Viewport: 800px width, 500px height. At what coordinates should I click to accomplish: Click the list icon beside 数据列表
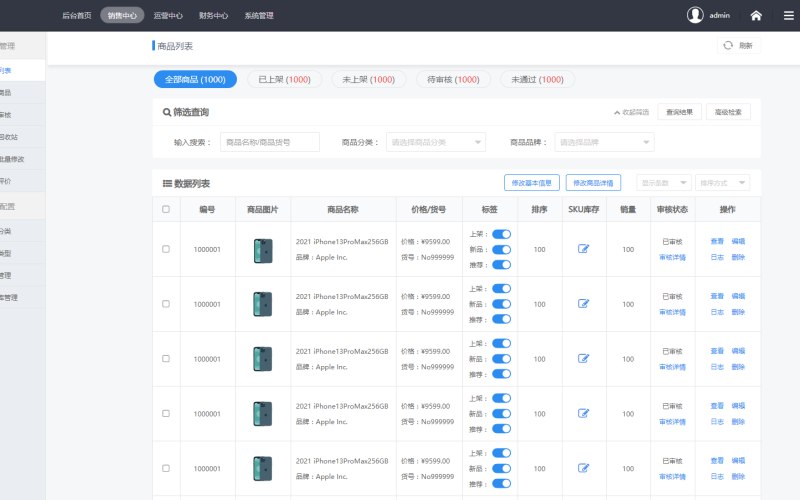(x=167, y=184)
